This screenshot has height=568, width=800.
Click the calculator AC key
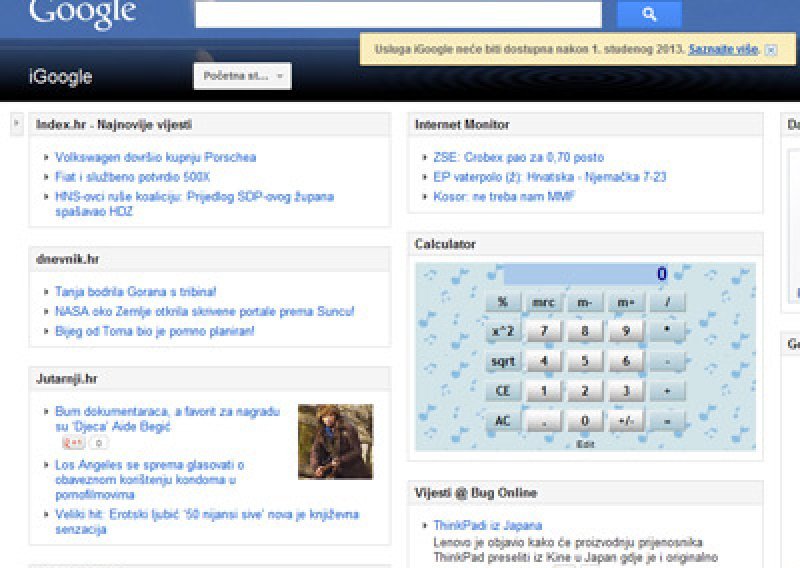tap(503, 422)
